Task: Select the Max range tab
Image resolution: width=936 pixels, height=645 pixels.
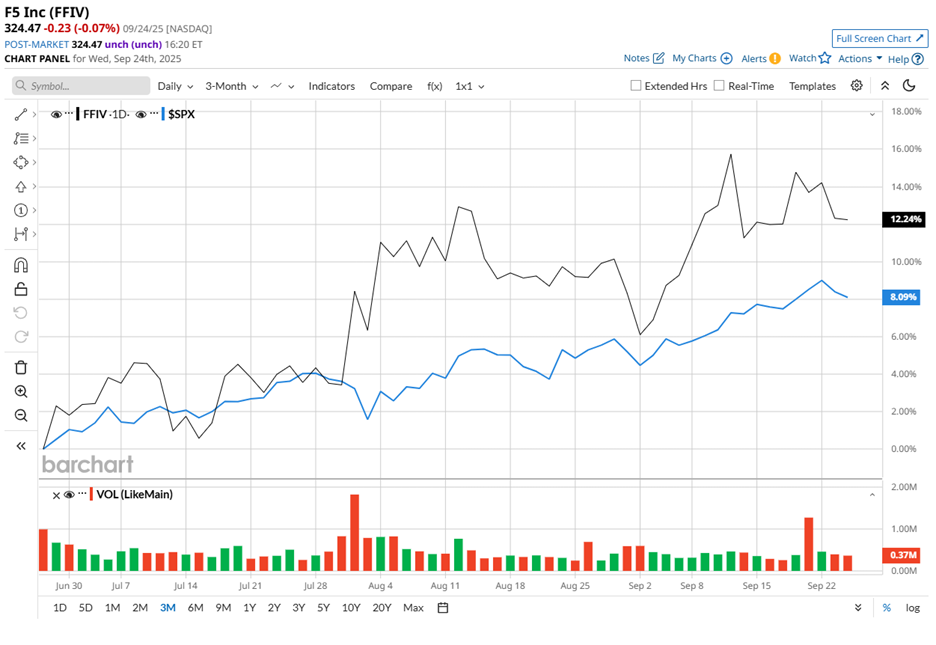Action: [413, 608]
